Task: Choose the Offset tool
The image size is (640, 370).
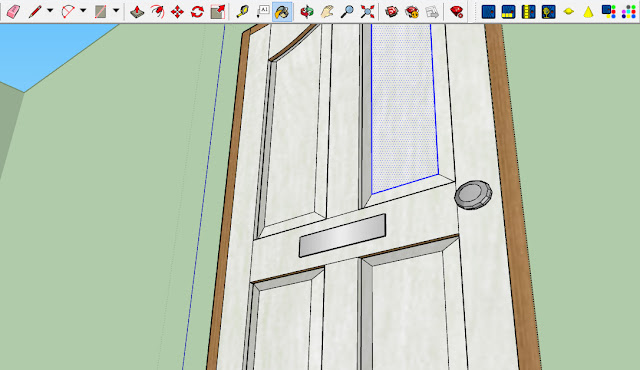Action: click(x=157, y=11)
